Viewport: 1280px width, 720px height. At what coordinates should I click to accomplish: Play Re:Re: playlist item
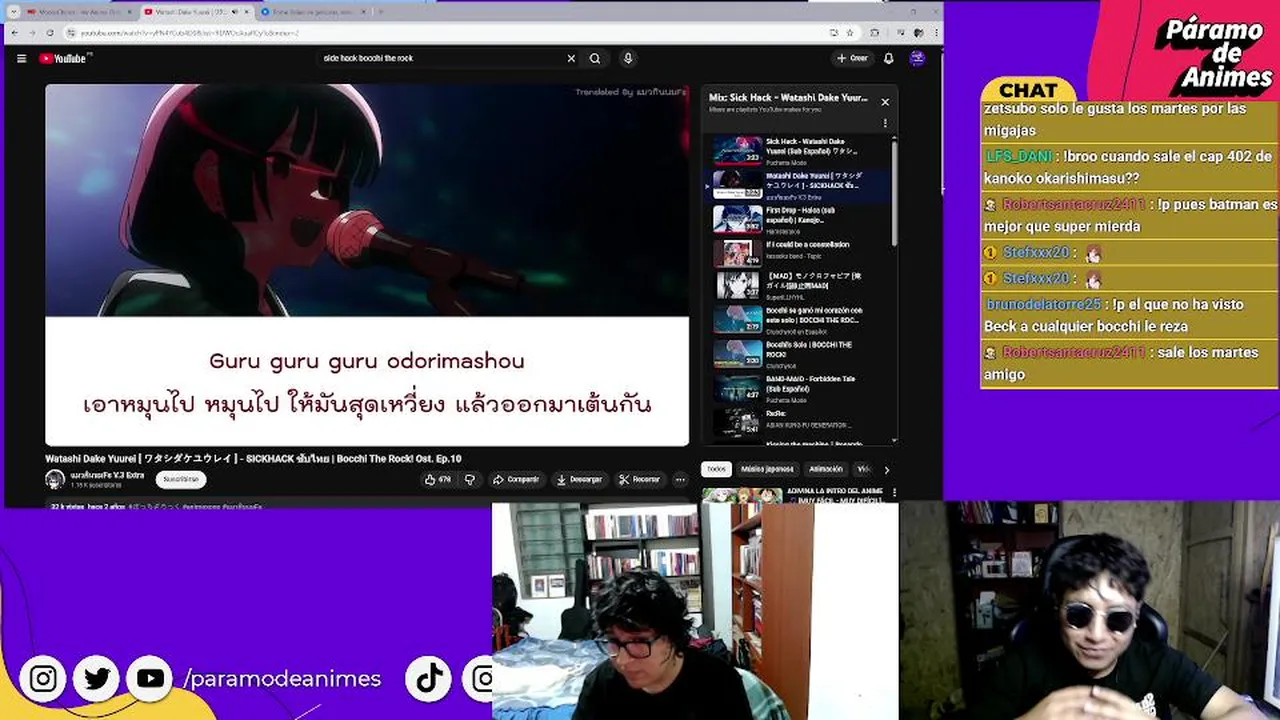tap(800, 422)
